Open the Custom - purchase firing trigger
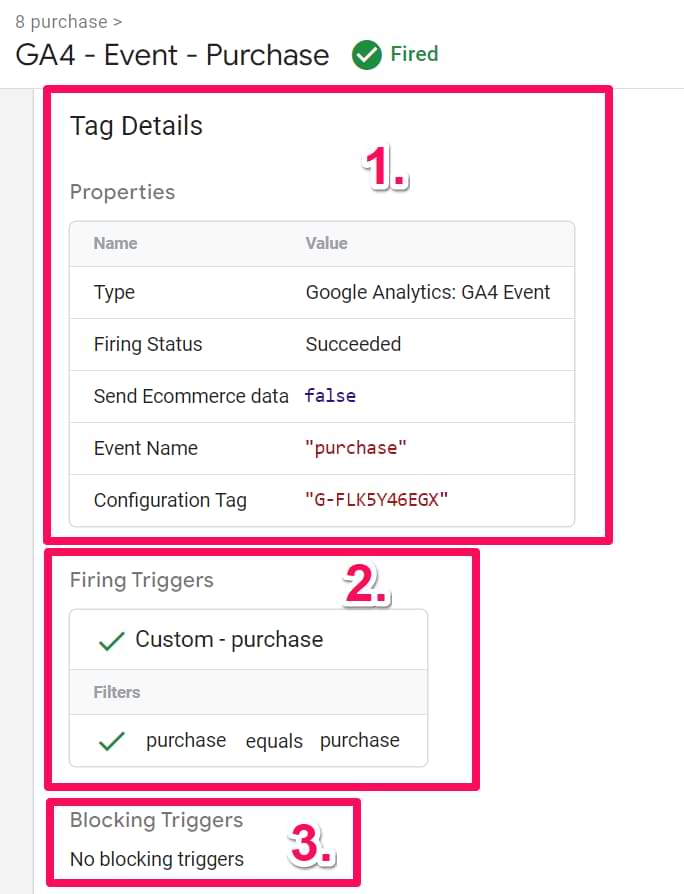This screenshot has width=684, height=894. tap(229, 640)
